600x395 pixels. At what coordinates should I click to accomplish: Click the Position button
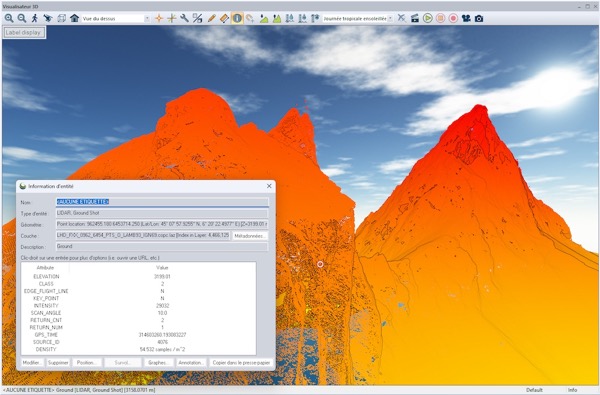(87, 362)
